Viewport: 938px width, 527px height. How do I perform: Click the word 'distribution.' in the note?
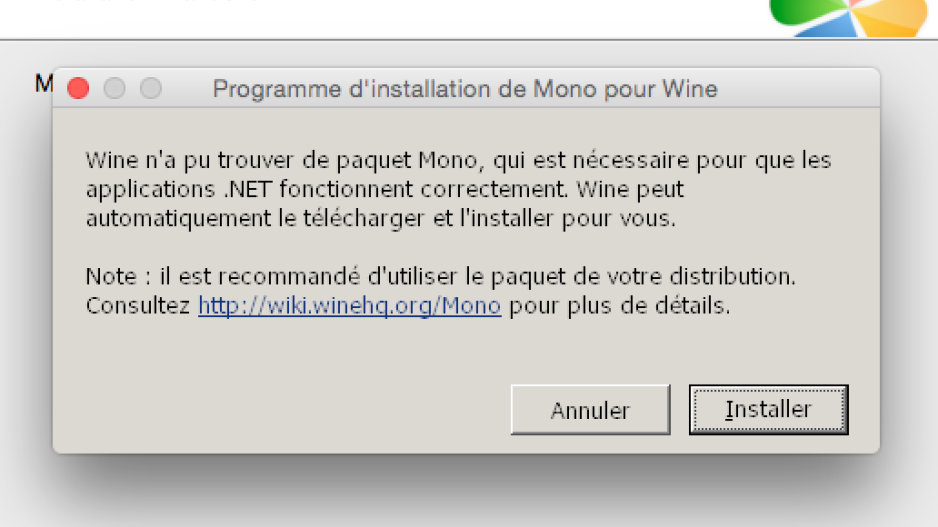point(732,276)
